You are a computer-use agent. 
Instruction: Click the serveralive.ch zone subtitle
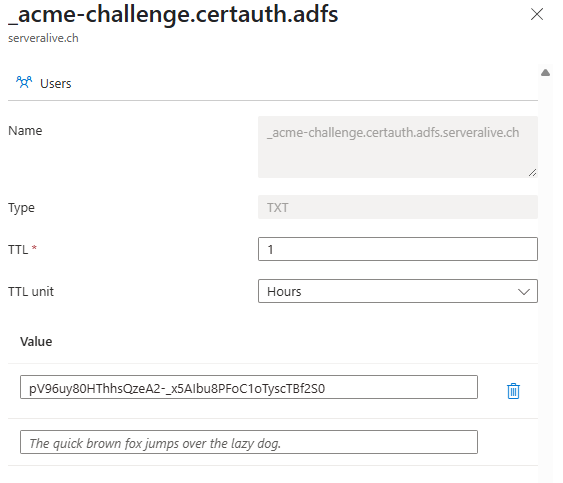(x=43, y=38)
